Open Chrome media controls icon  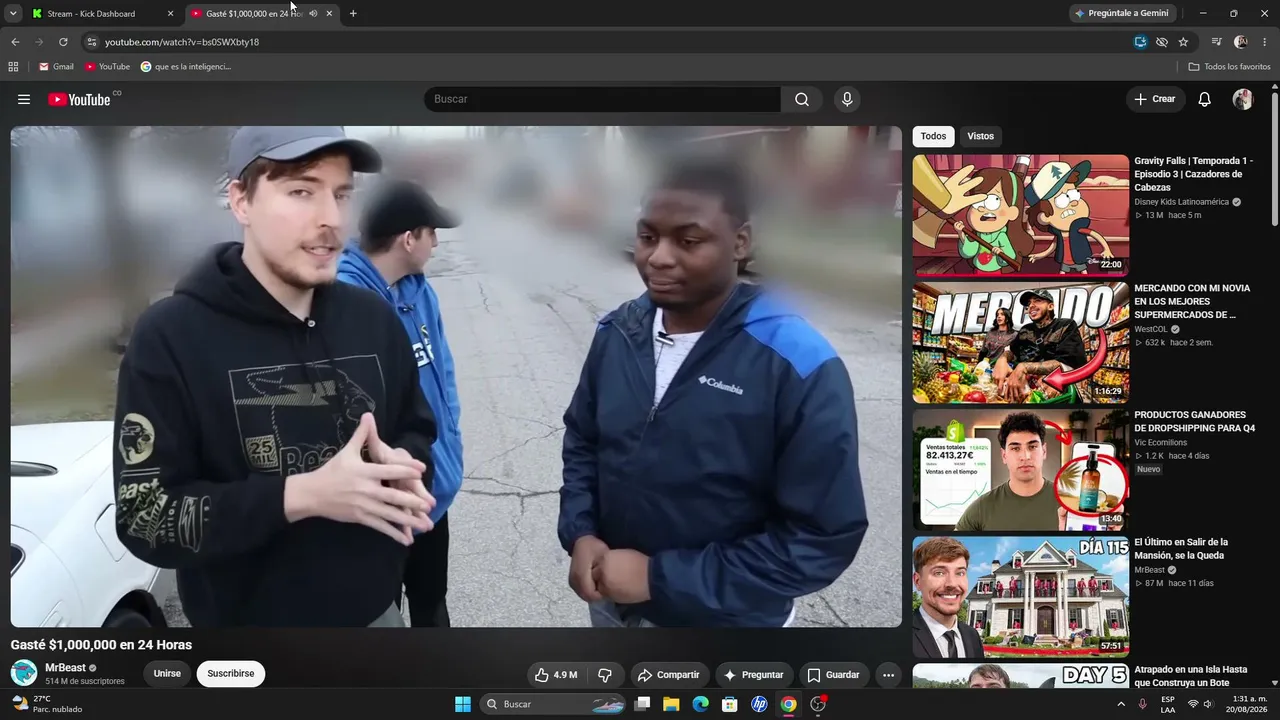tap(1217, 42)
